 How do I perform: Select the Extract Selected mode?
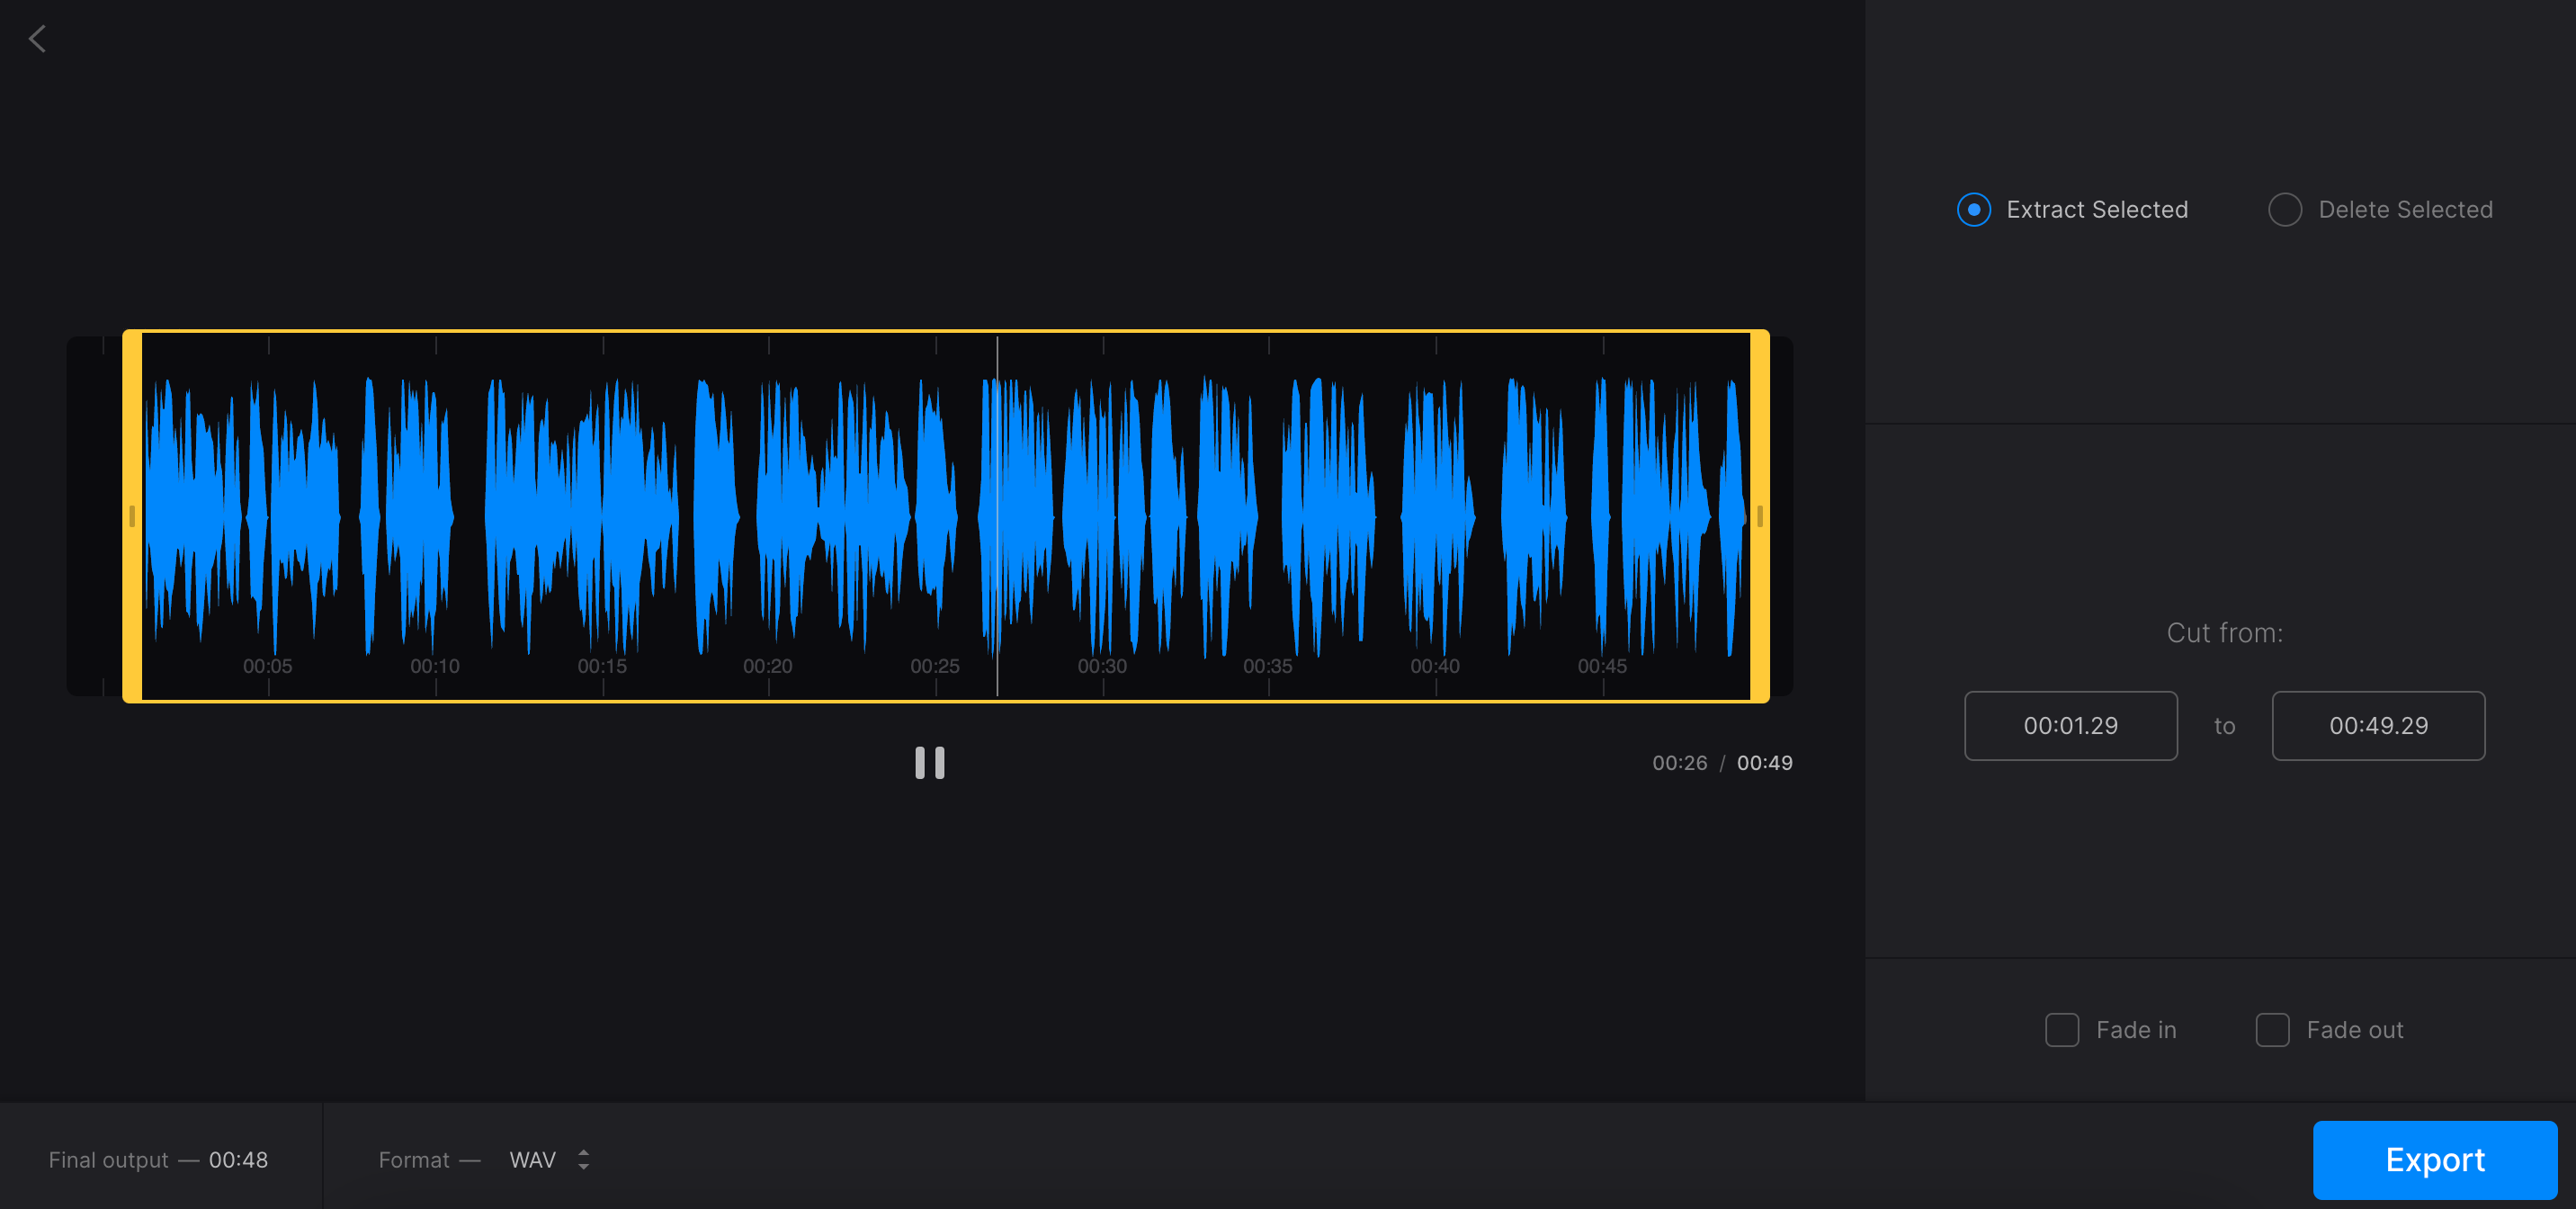tap(1973, 210)
